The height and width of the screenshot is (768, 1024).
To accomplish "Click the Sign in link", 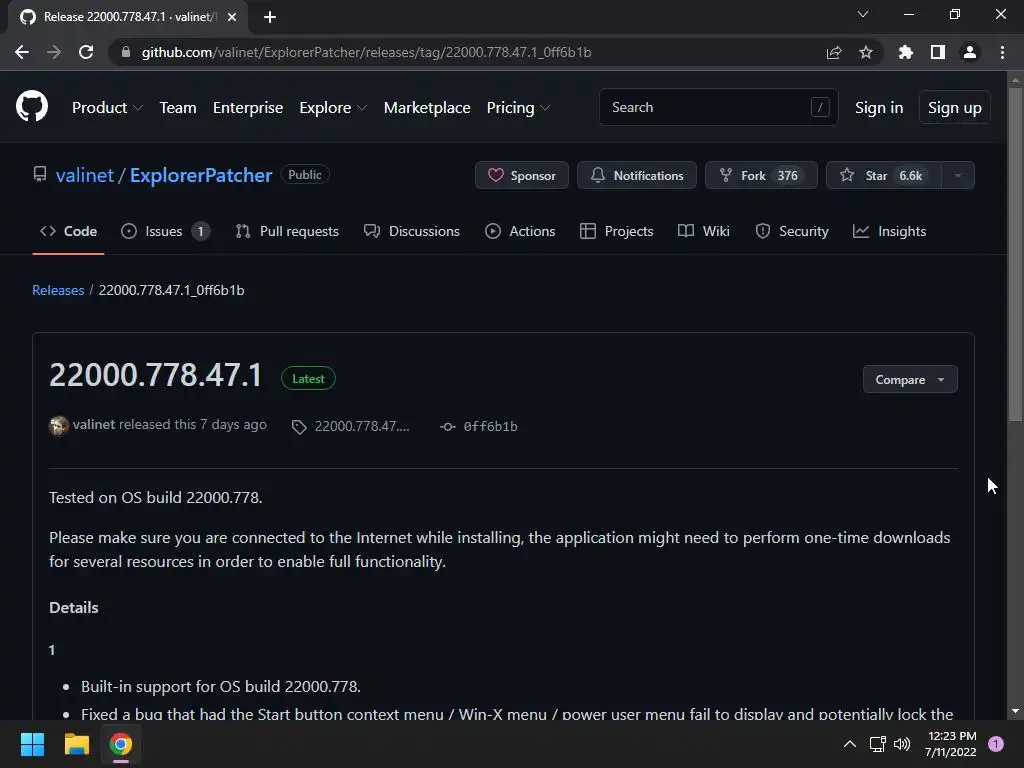I will (x=879, y=108).
